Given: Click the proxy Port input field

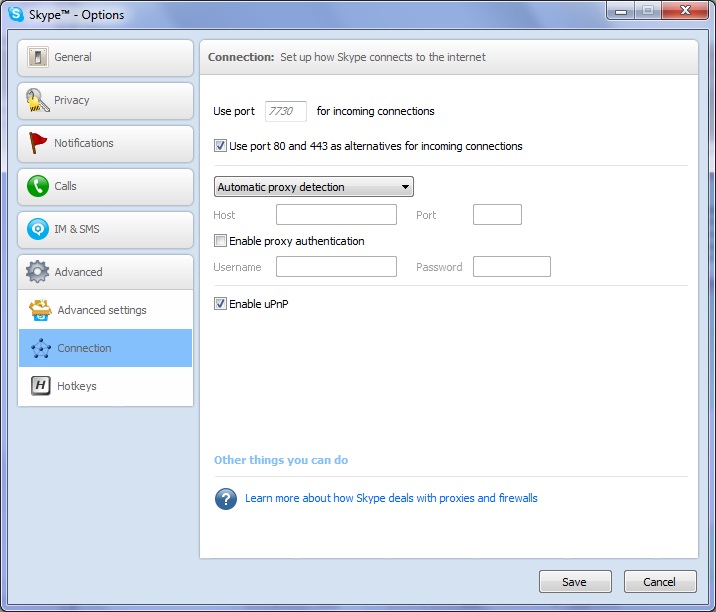Looking at the screenshot, I should pyautogui.click(x=497, y=214).
